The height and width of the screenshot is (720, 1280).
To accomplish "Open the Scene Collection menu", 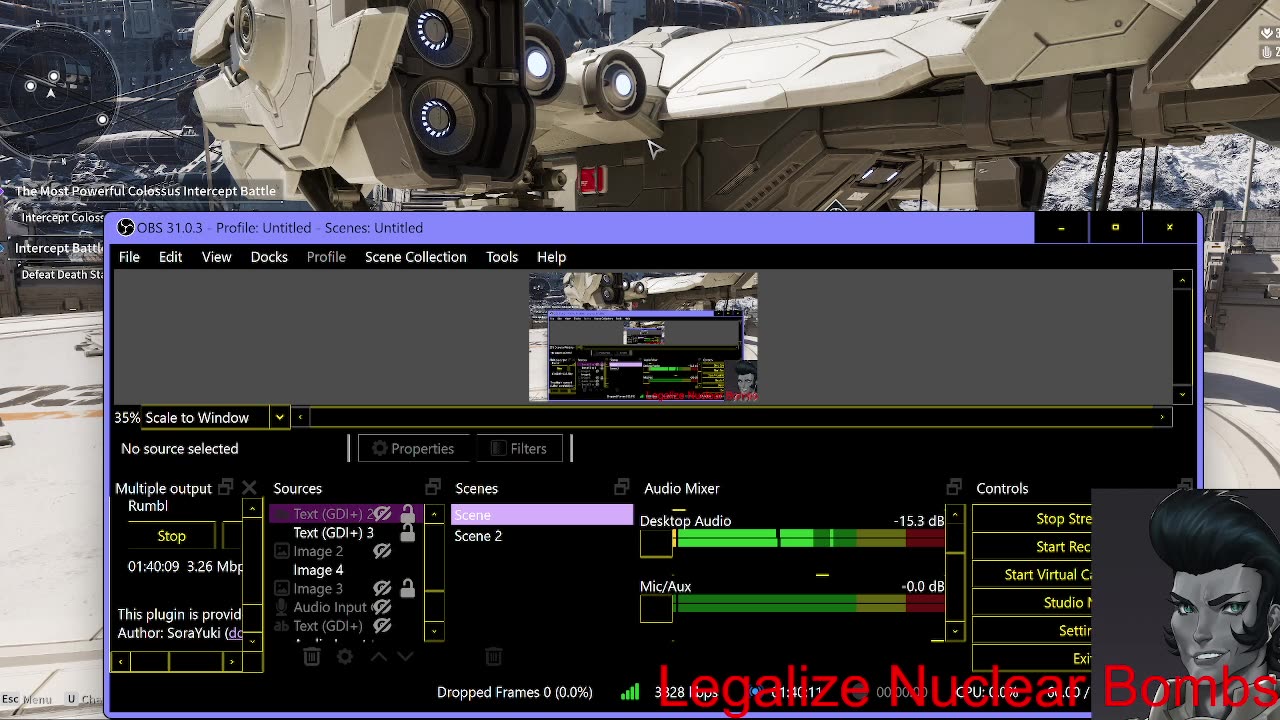I will pyautogui.click(x=415, y=257).
